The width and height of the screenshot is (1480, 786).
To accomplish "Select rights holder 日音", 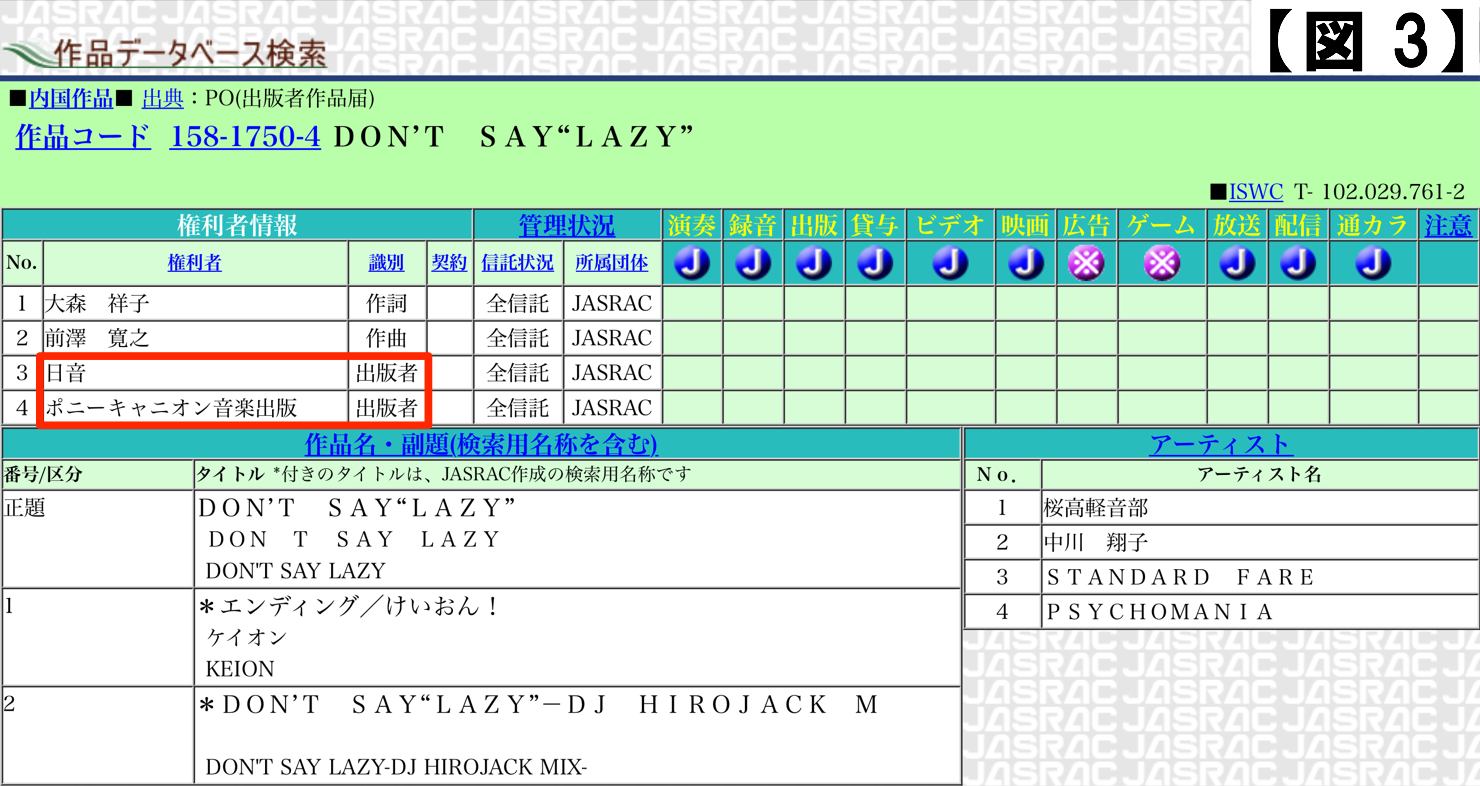I will [x=67, y=373].
